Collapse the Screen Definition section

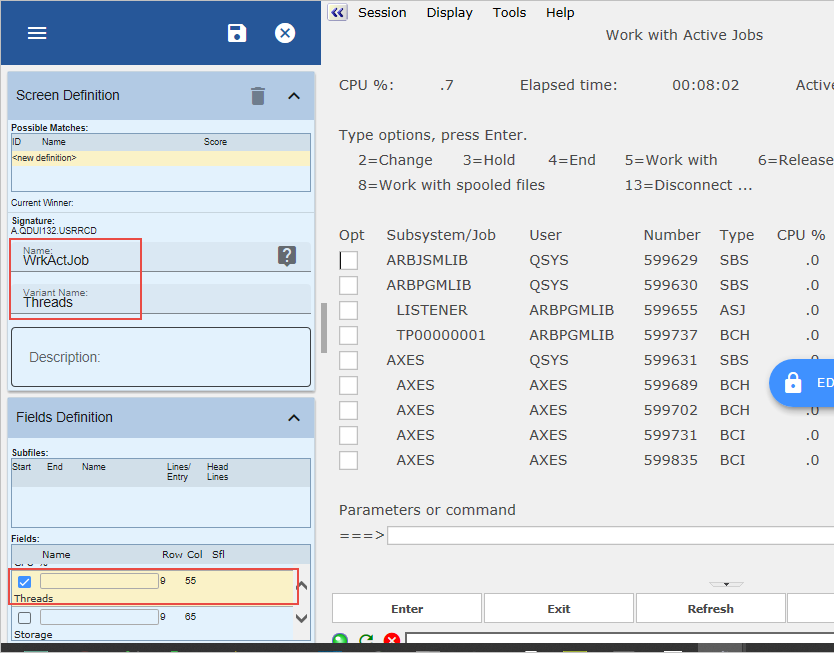[294, 96]
